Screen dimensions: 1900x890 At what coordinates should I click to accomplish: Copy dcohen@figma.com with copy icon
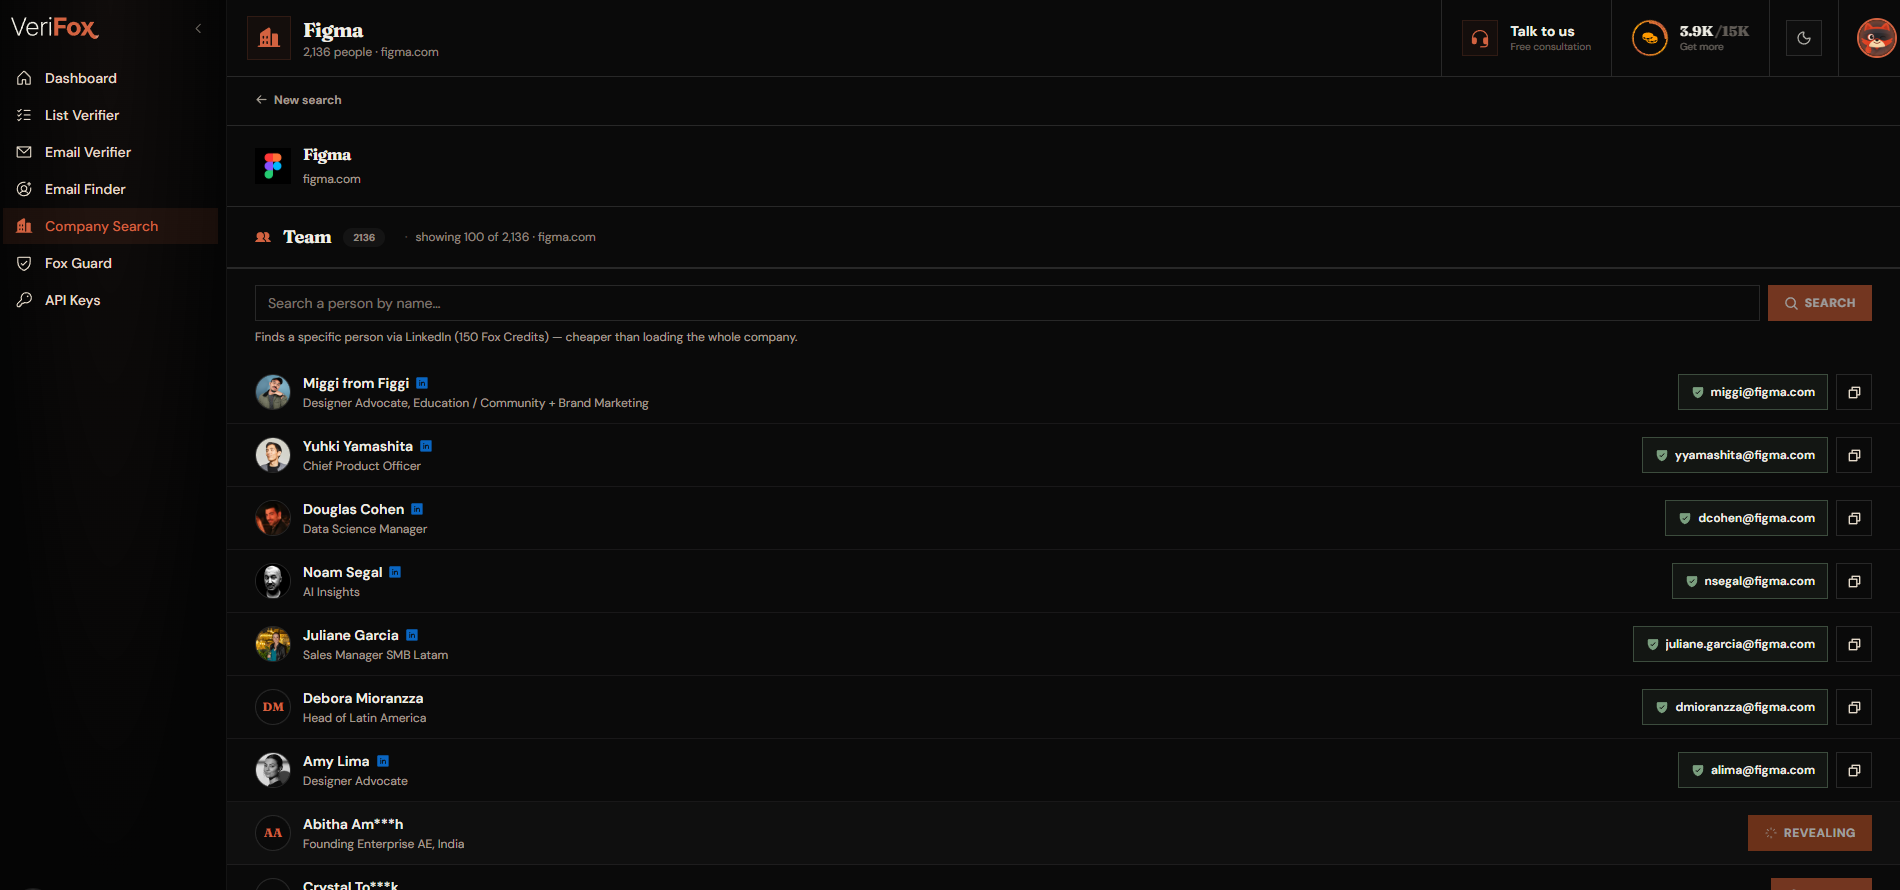pos(1854,518)
